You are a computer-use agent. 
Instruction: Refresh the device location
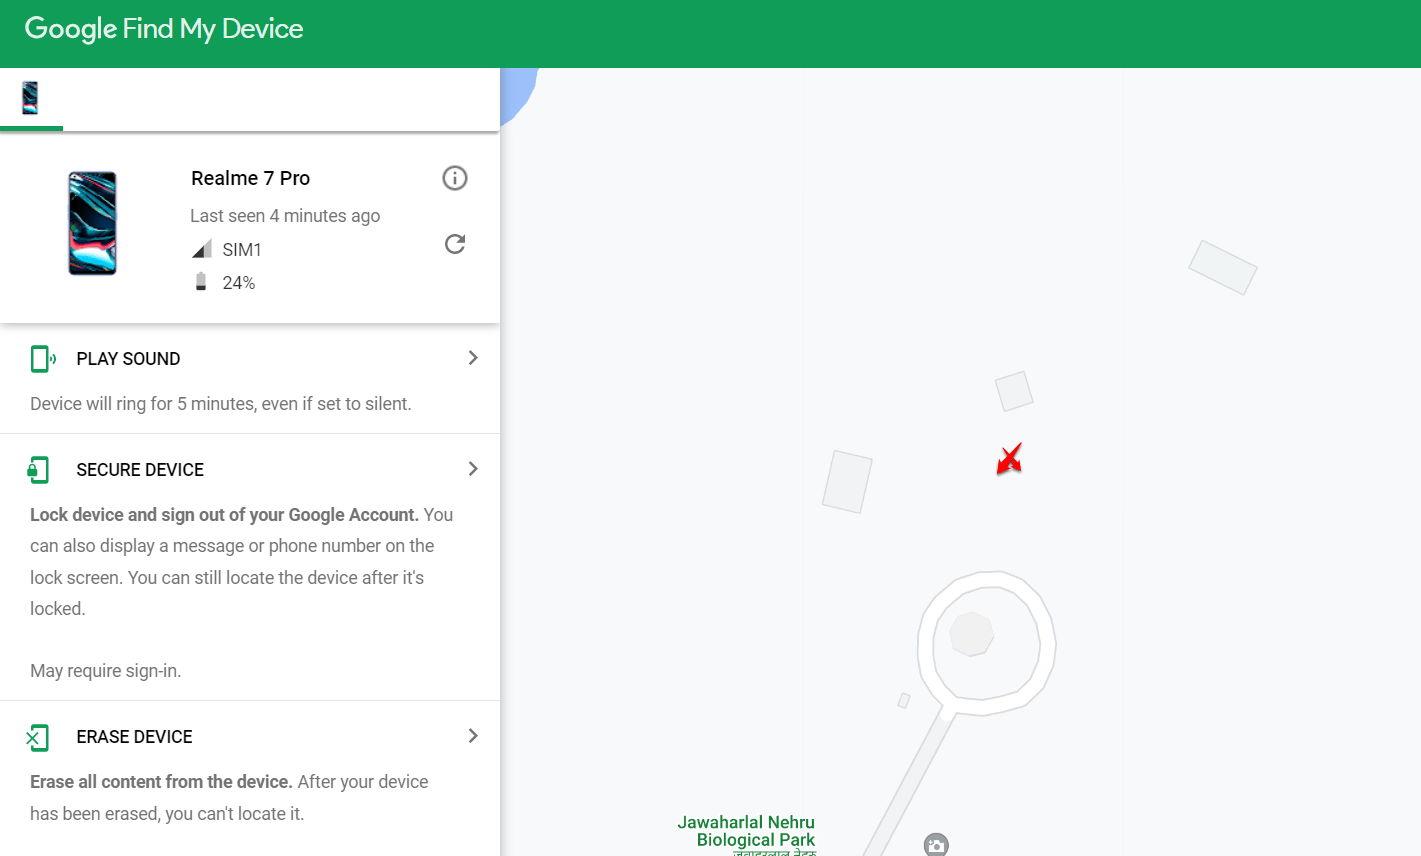(455, 244)
